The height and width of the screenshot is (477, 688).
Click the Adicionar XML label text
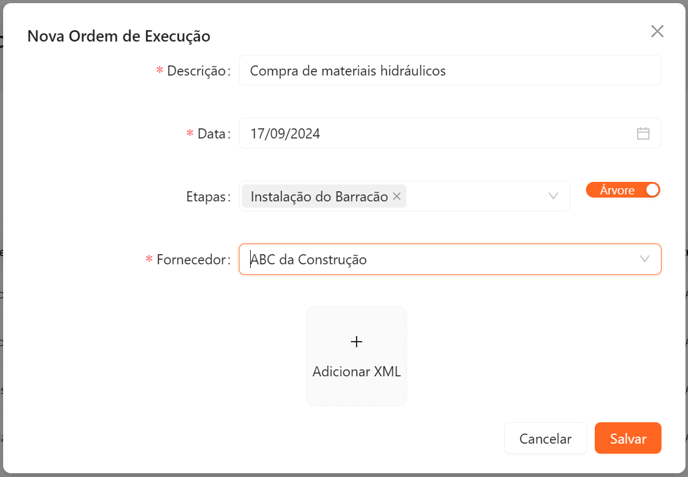pos(356,372)
